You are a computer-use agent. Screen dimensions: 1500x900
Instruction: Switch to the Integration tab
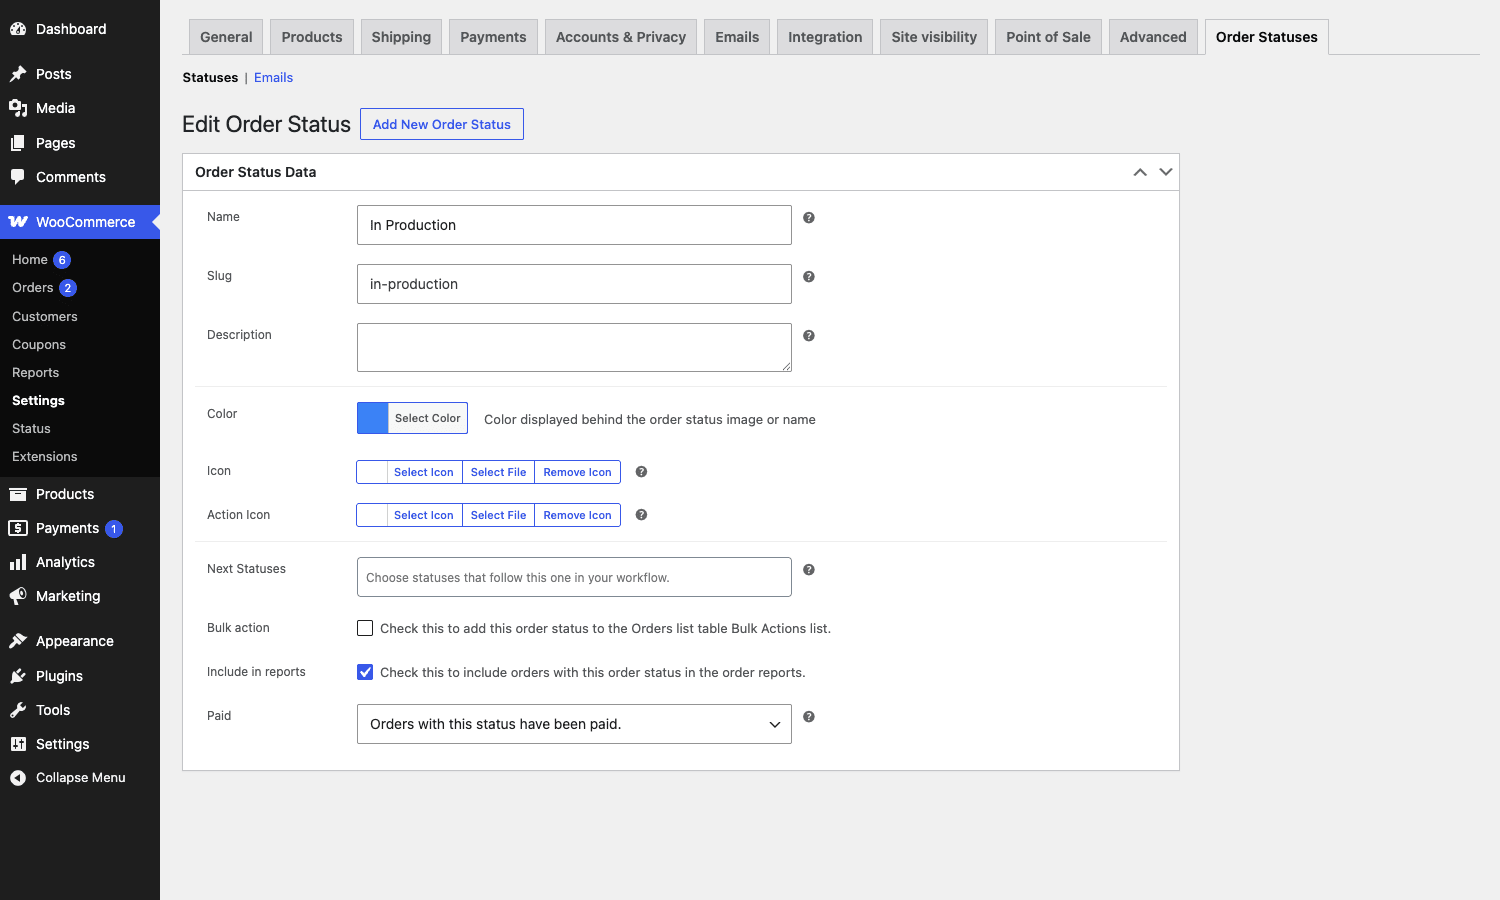825,37
